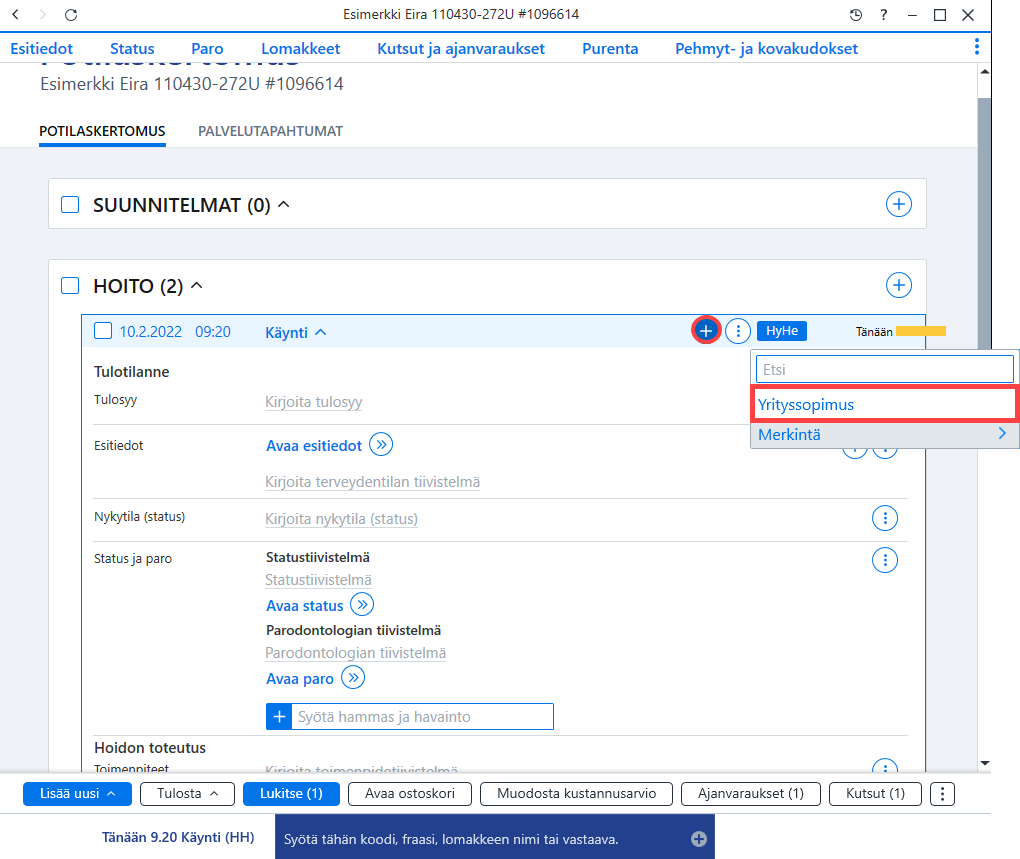
Task: Click Tänään 9.20 Käynti (HH) label
Action: pos(178,838)
